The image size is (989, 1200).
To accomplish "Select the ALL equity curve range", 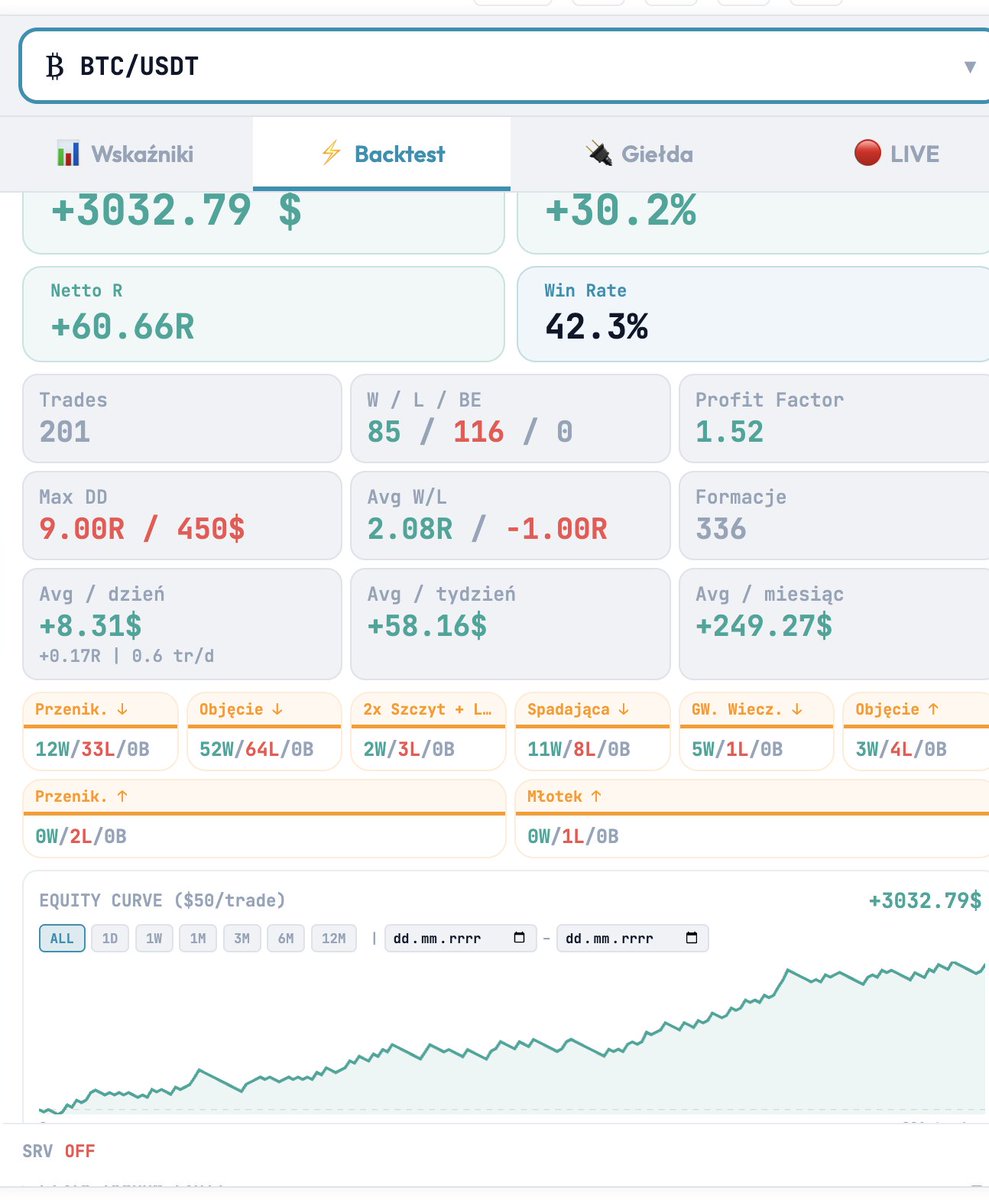I will 61,938.
